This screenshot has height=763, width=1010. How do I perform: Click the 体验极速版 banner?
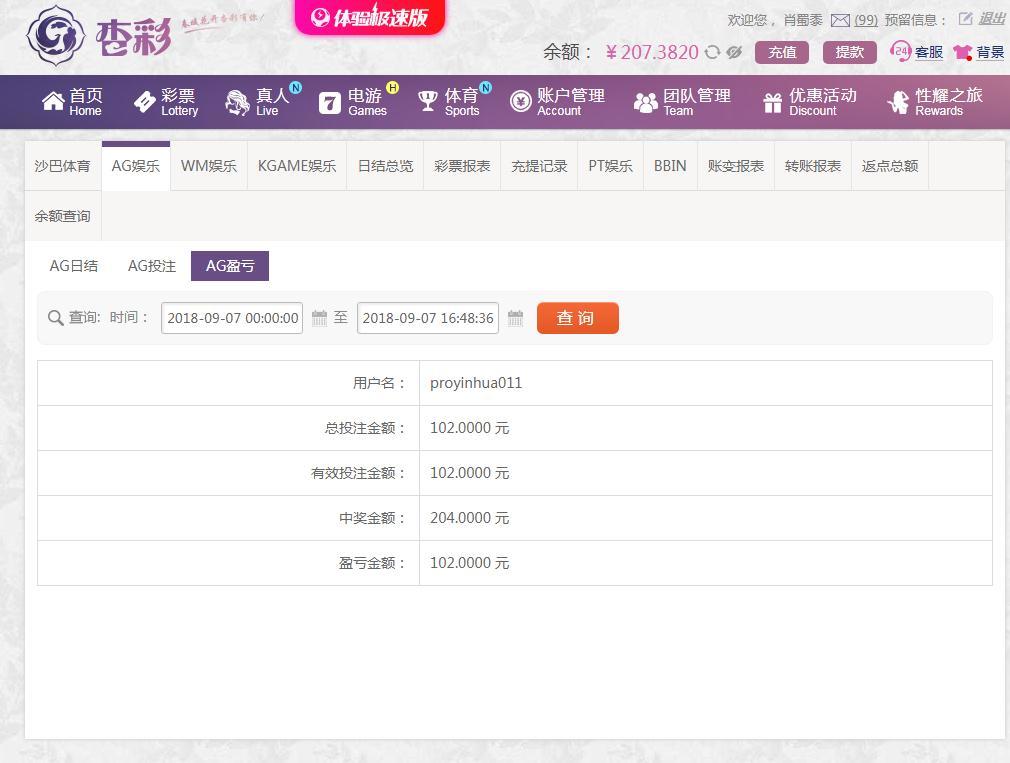pos(370,17)
